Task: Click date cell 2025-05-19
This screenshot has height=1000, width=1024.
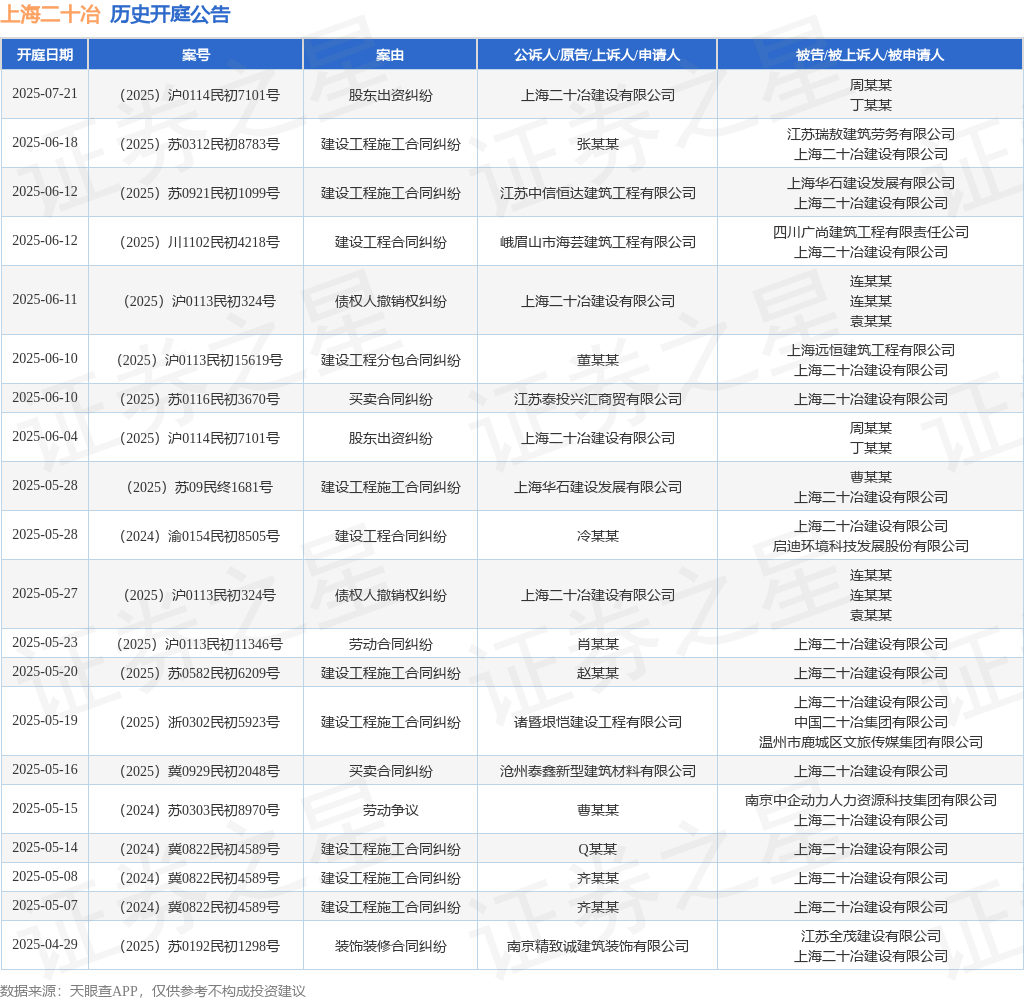Action: (44, 720)
